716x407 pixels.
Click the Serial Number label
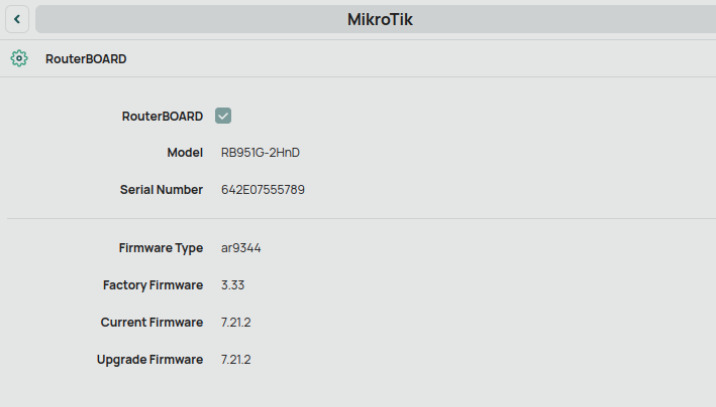coord(161,190)
